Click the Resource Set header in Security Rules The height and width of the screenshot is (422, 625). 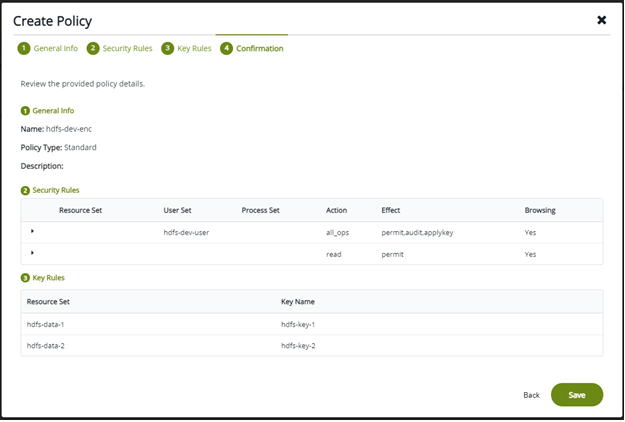tap(80, 210)
